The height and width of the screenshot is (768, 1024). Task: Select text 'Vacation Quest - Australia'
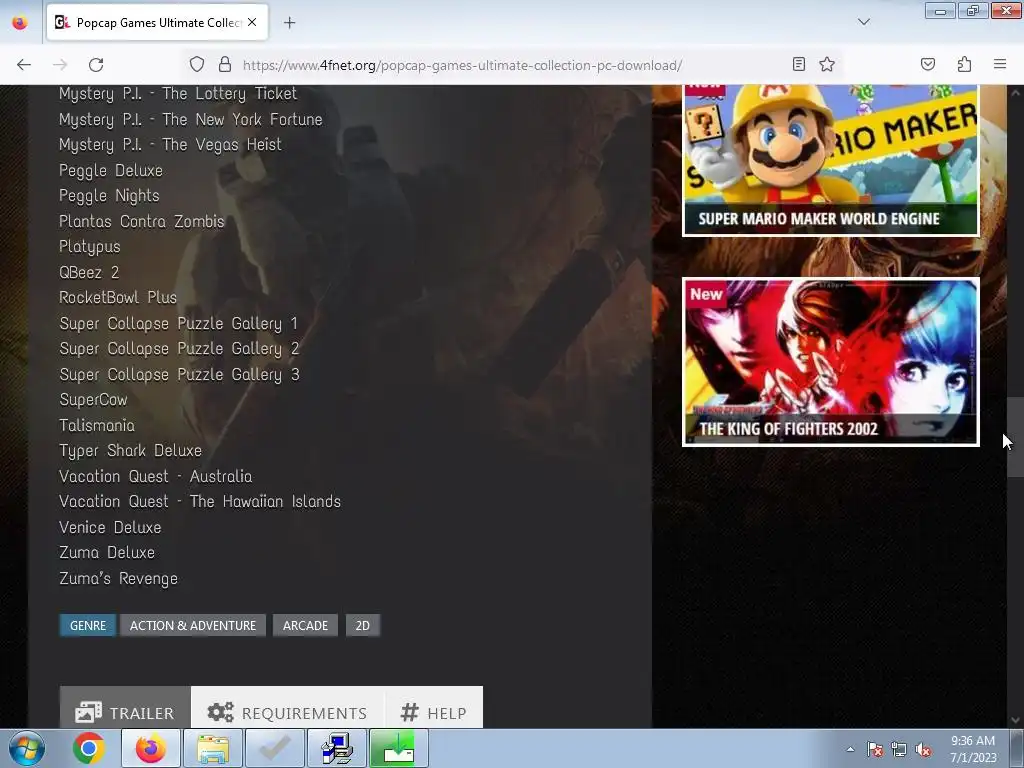(155, 476)
